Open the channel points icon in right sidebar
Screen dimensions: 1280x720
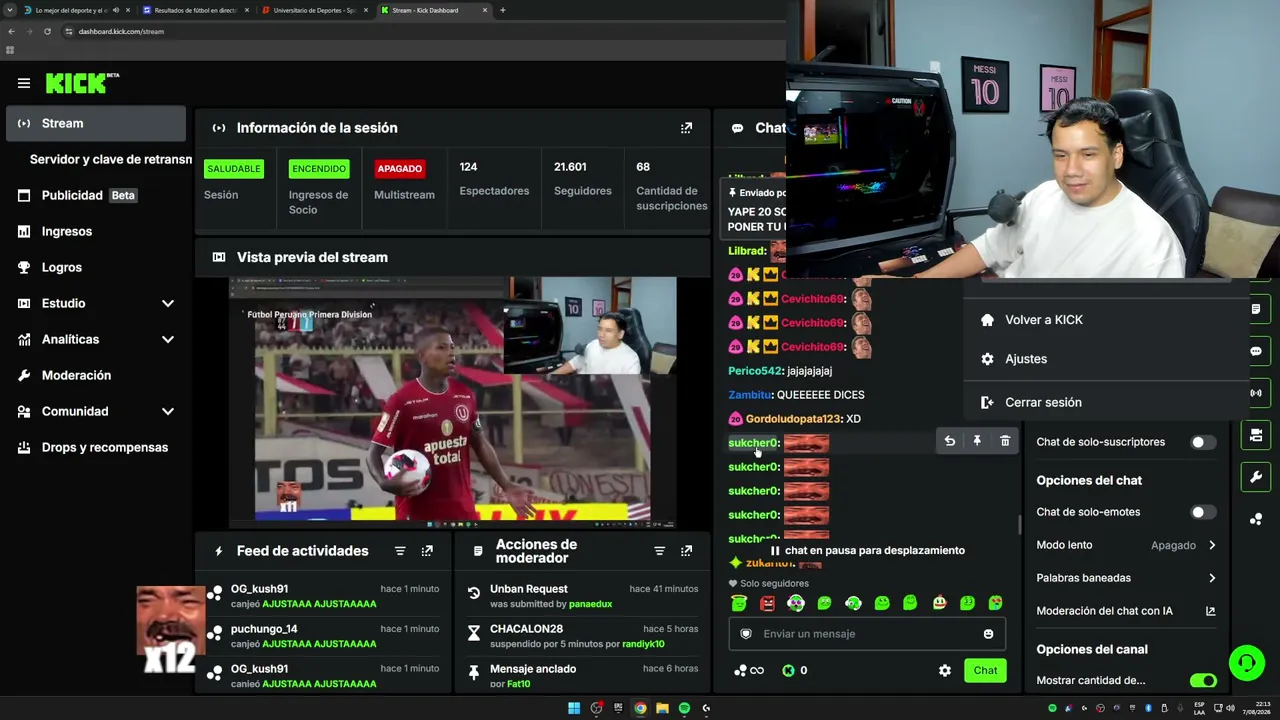coord(1256,519)
